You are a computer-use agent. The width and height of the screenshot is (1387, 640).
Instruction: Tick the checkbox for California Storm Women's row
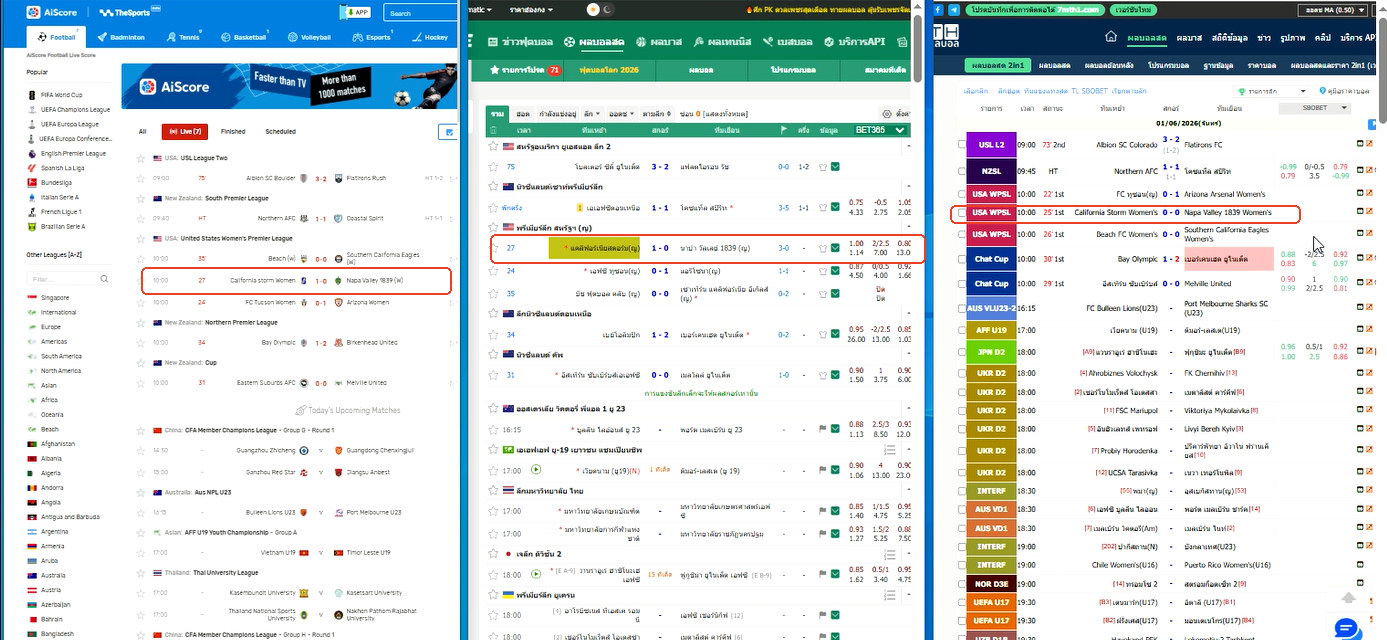(962, 213)
